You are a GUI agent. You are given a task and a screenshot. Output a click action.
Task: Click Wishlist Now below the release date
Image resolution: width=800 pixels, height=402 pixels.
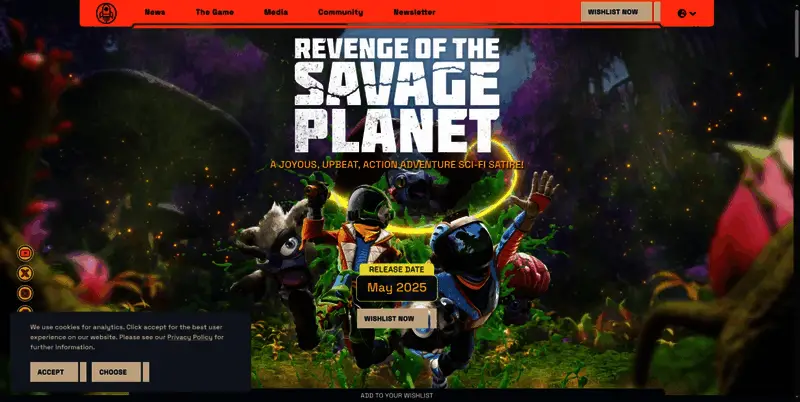[x=394, y=319]
